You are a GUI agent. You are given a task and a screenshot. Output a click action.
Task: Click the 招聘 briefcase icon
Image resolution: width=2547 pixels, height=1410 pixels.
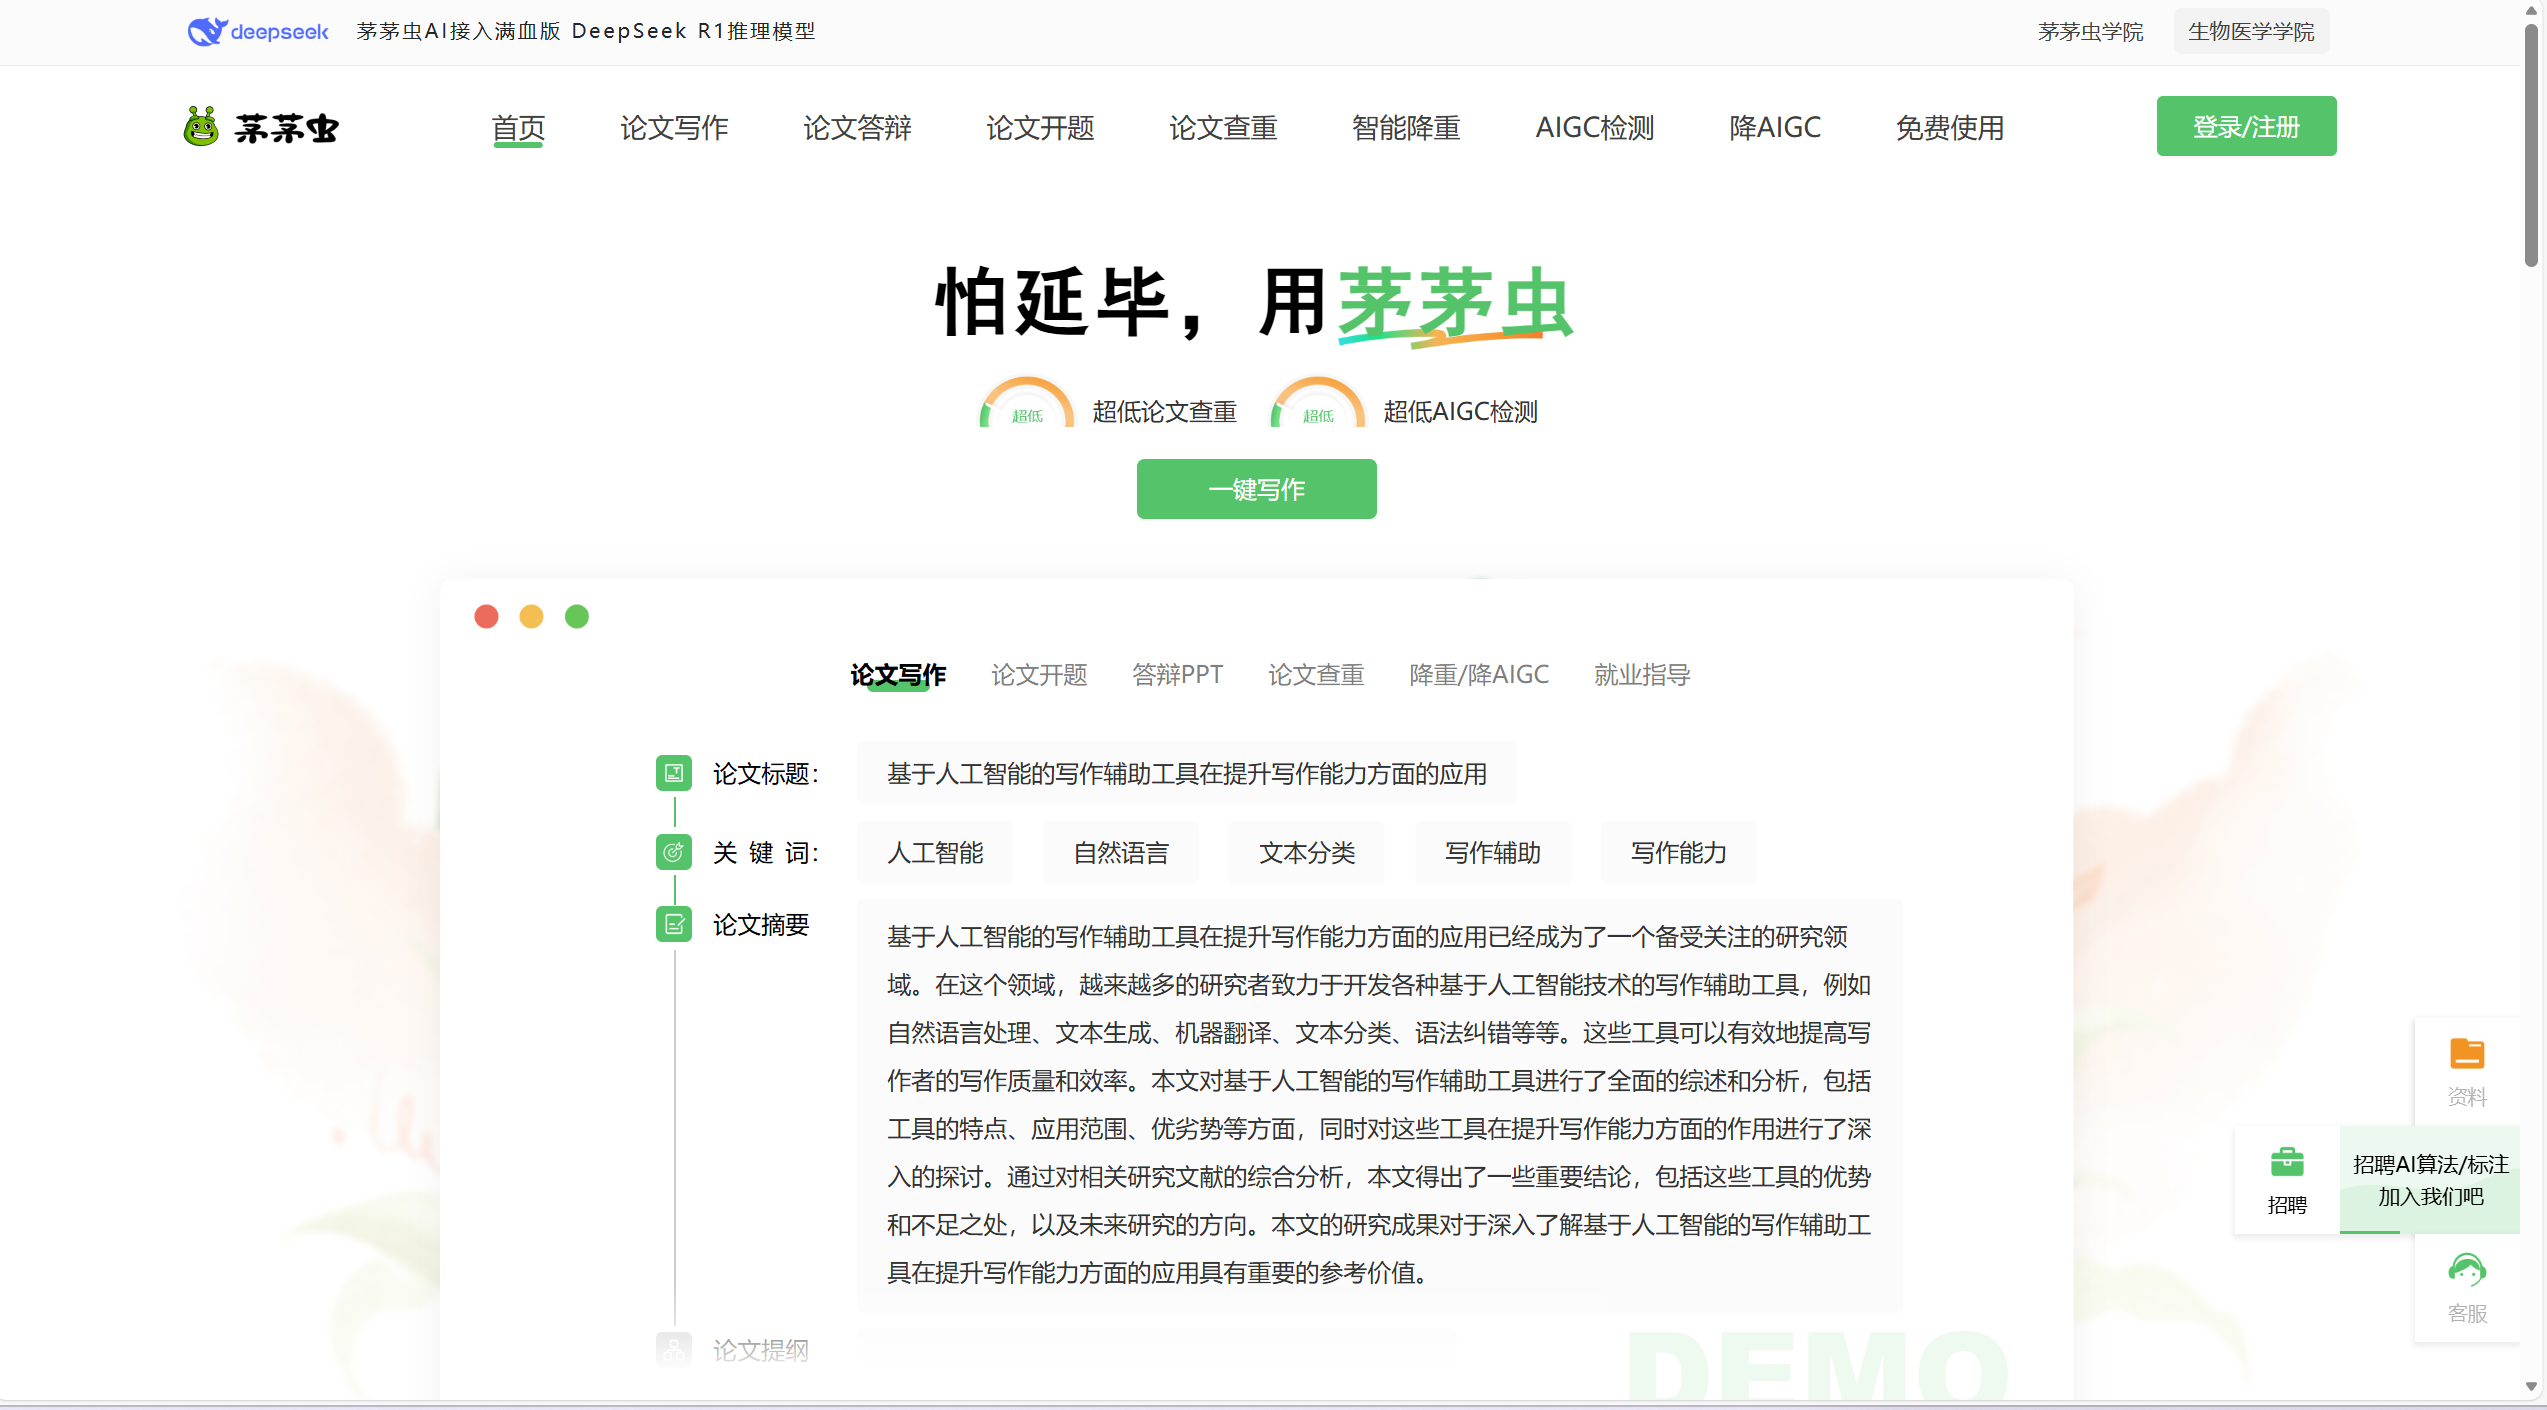[2286, 1163]
